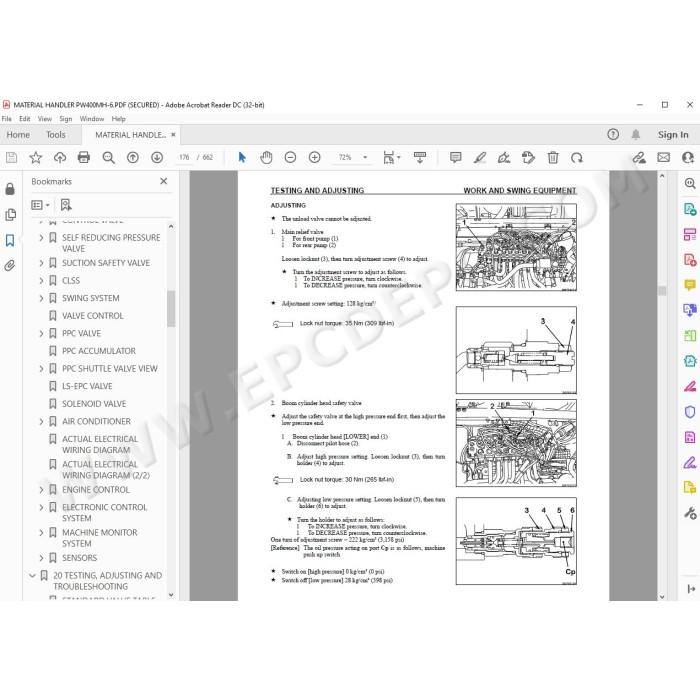Expand SELF REDUCING PRESSURE VALVE bookmark
This screenshot has height=700, width=700.
coord(41,238)
